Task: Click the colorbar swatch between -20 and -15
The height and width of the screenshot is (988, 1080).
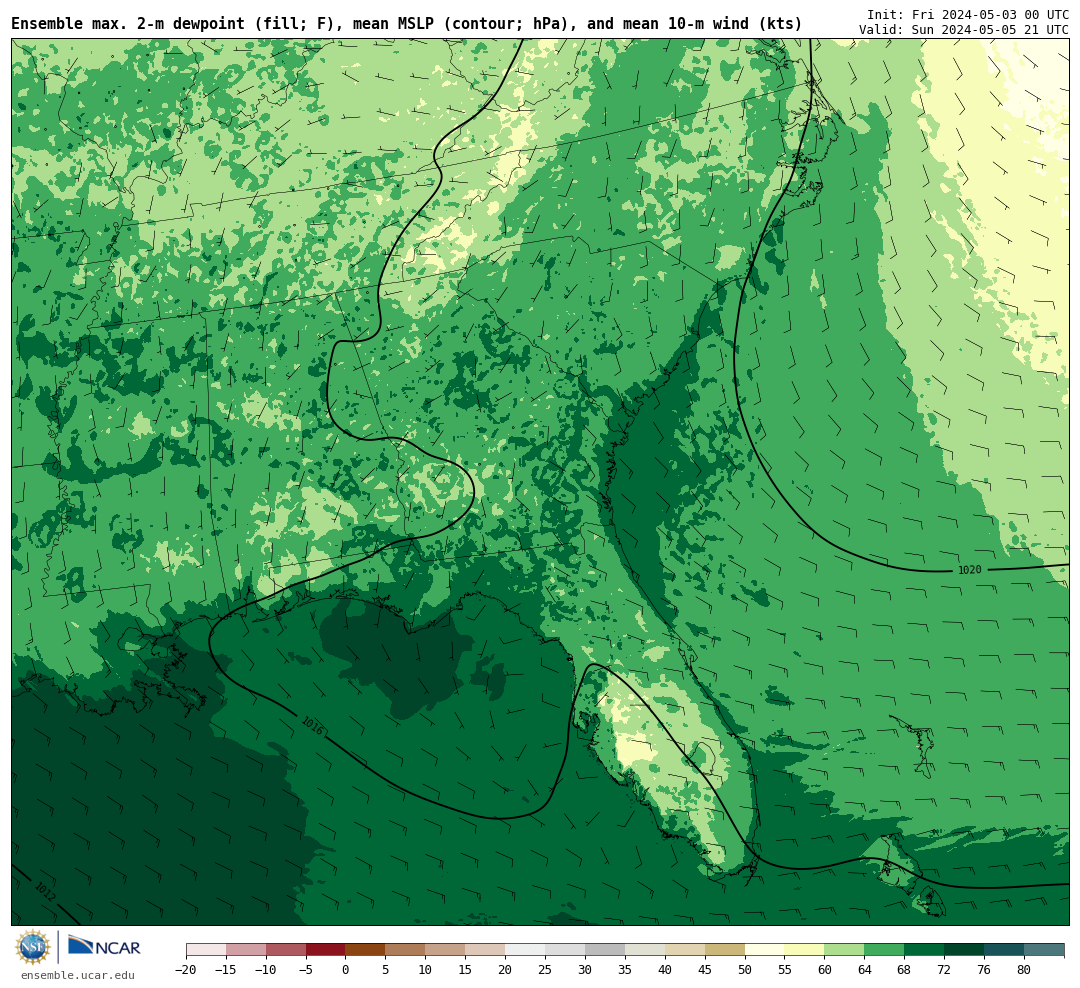Action: point(206,950)
